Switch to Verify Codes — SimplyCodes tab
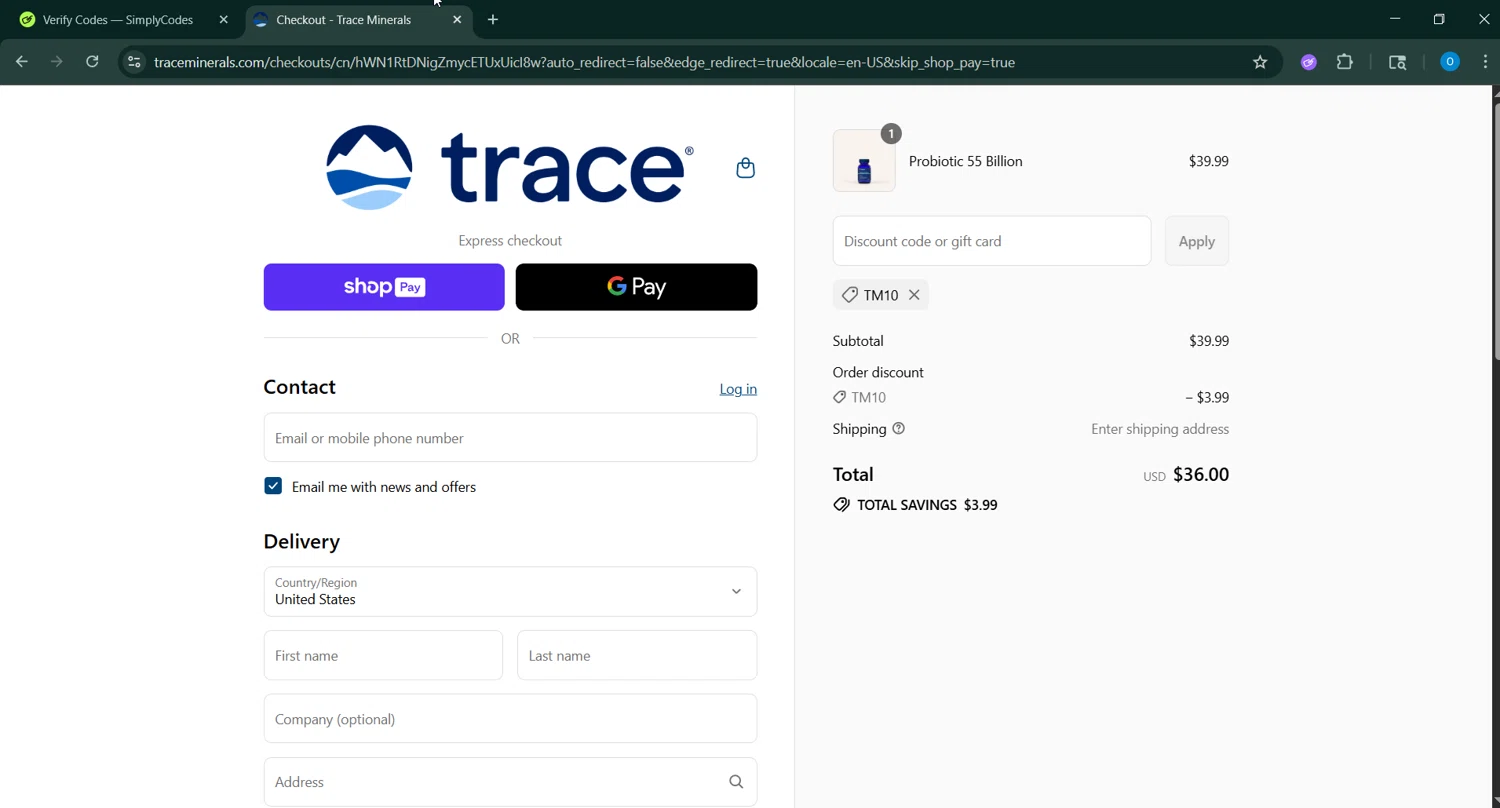 [118, 20]
